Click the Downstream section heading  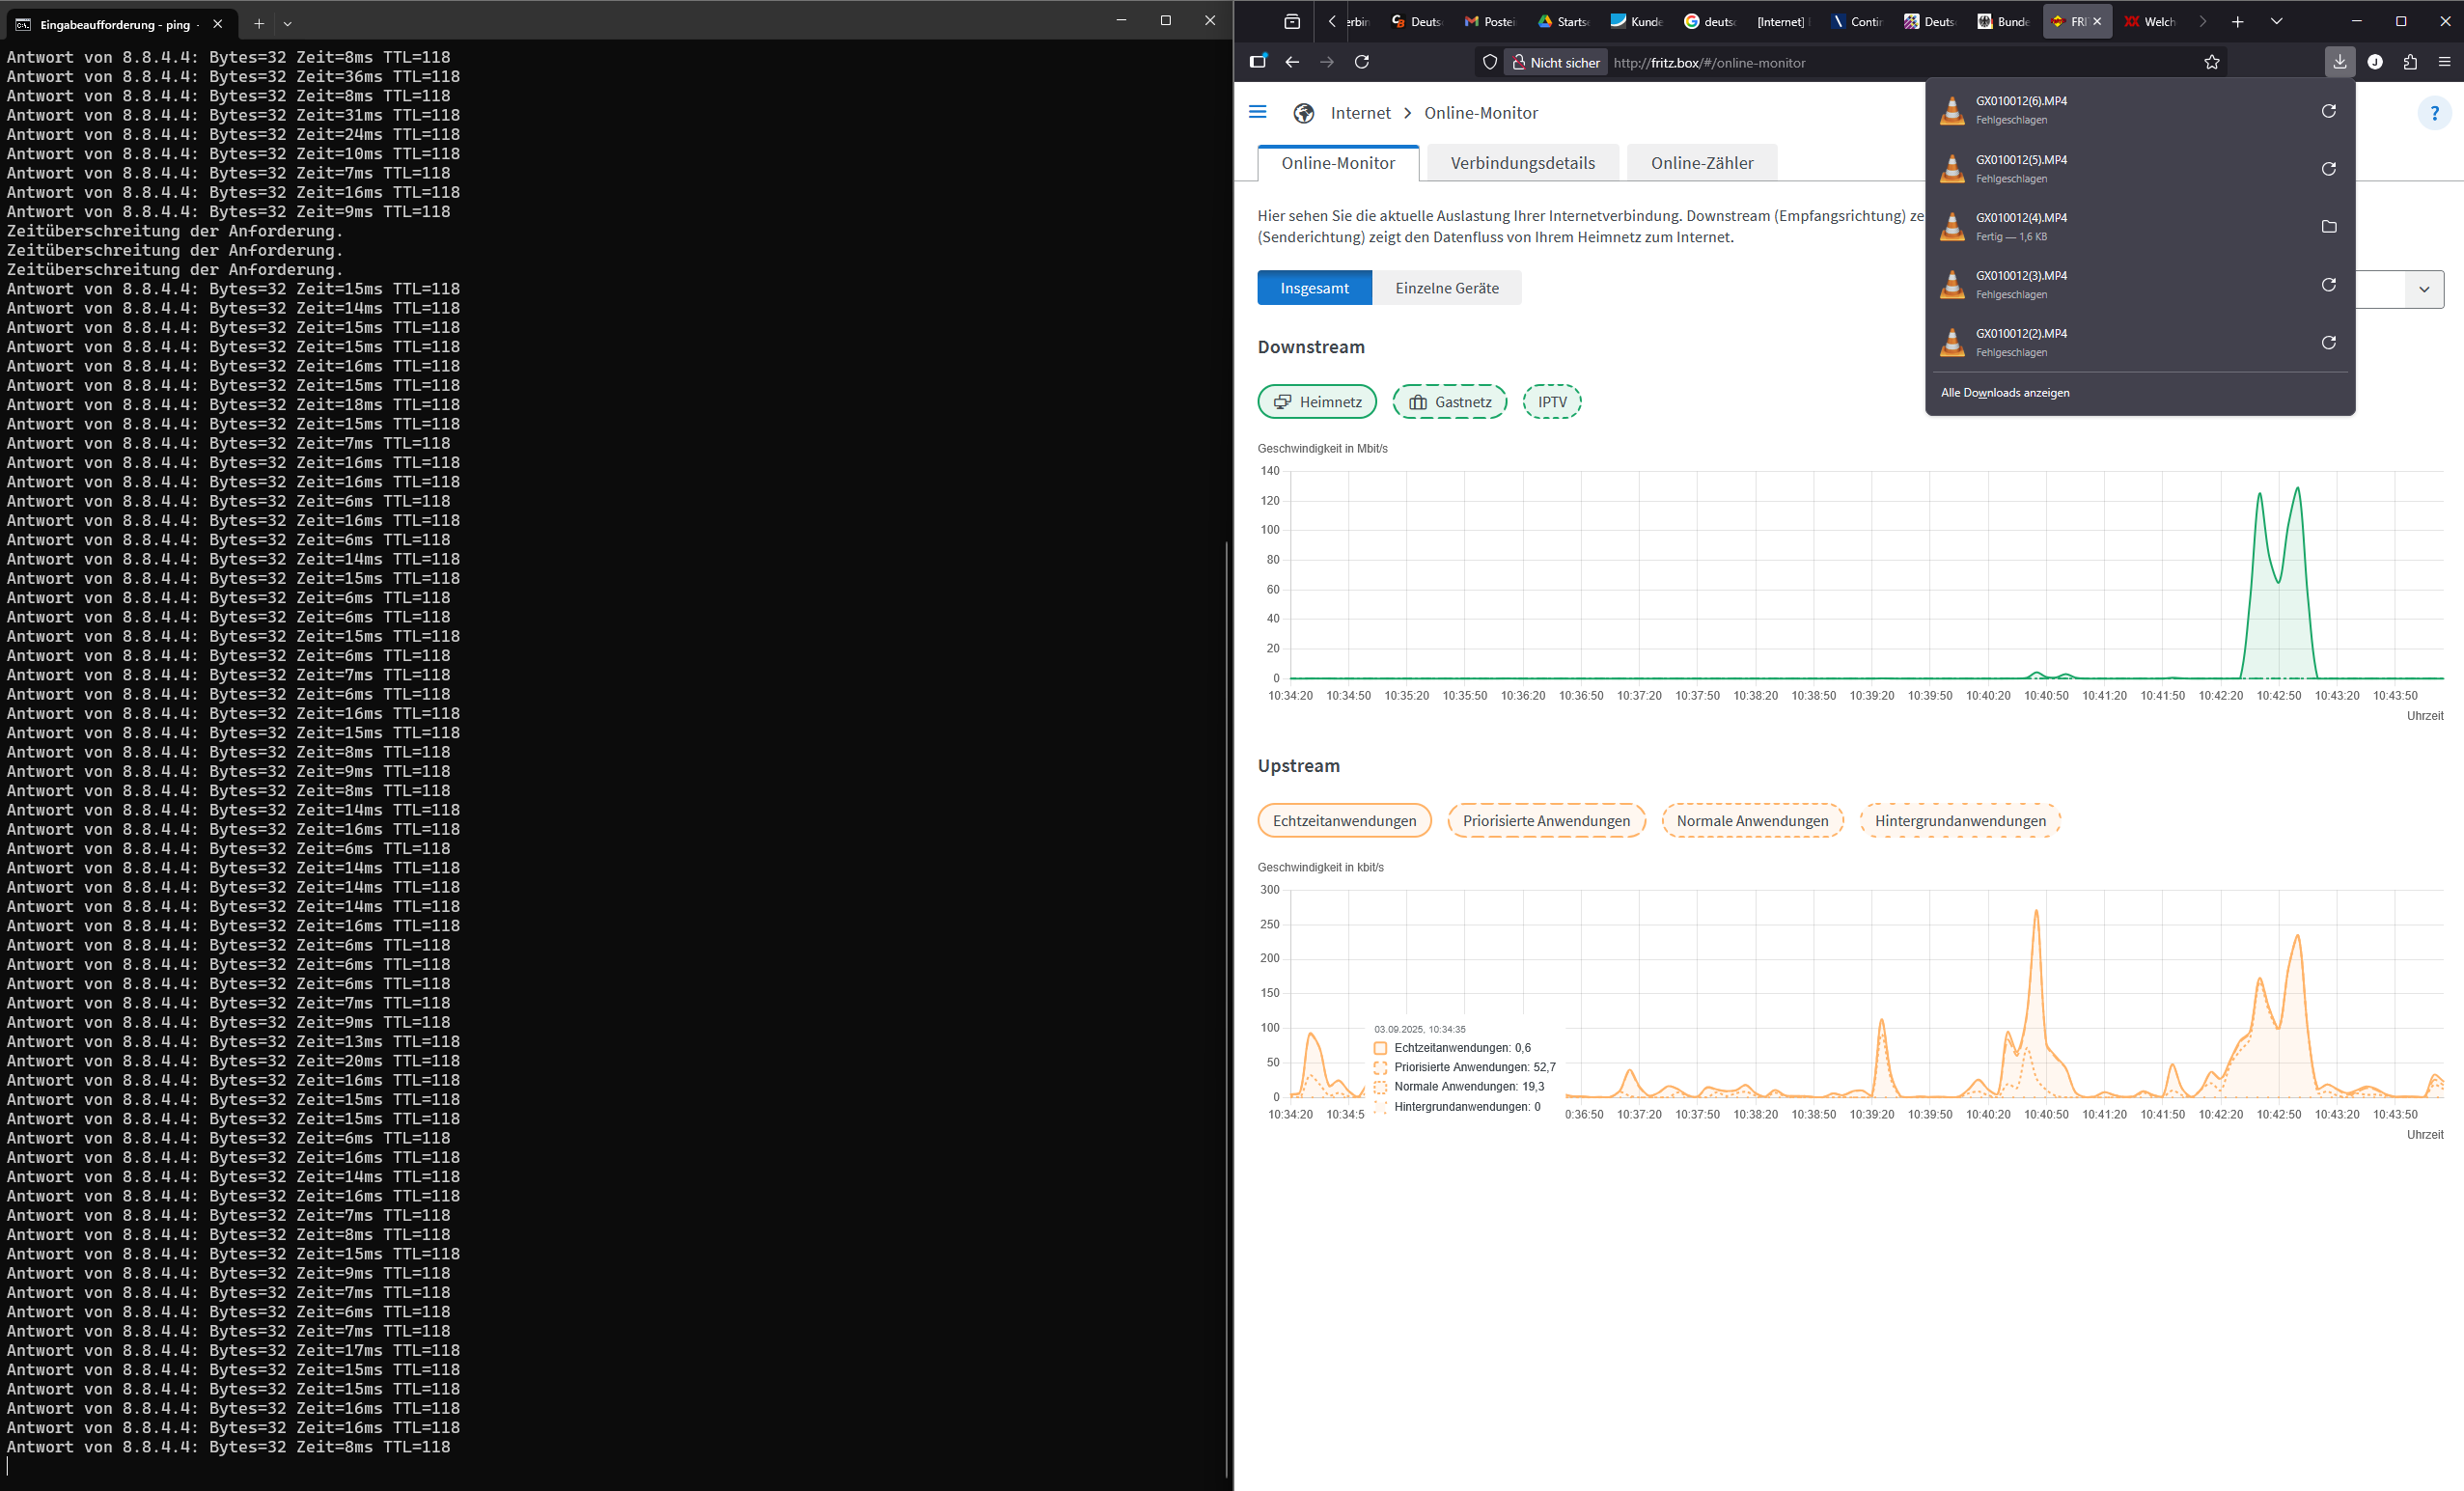tap(1310, 347)
